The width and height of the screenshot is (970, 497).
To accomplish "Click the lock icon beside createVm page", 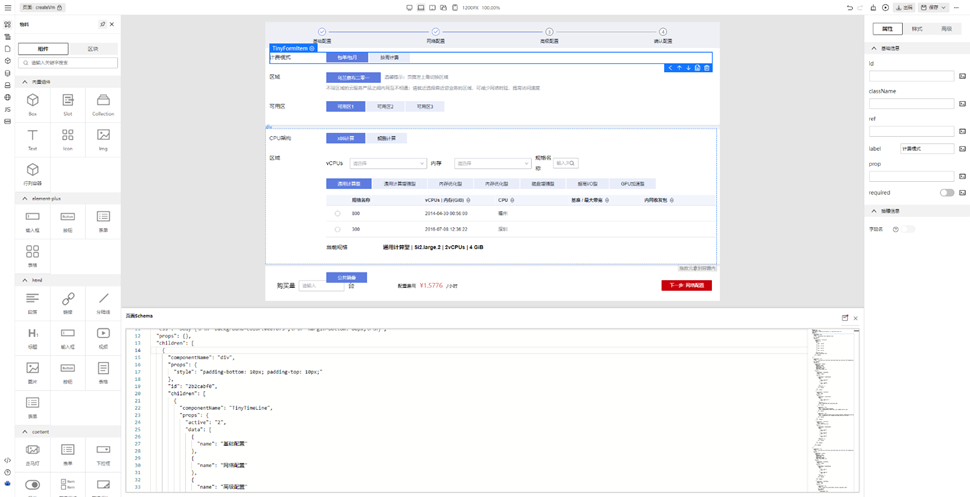I will pos(61,7).
